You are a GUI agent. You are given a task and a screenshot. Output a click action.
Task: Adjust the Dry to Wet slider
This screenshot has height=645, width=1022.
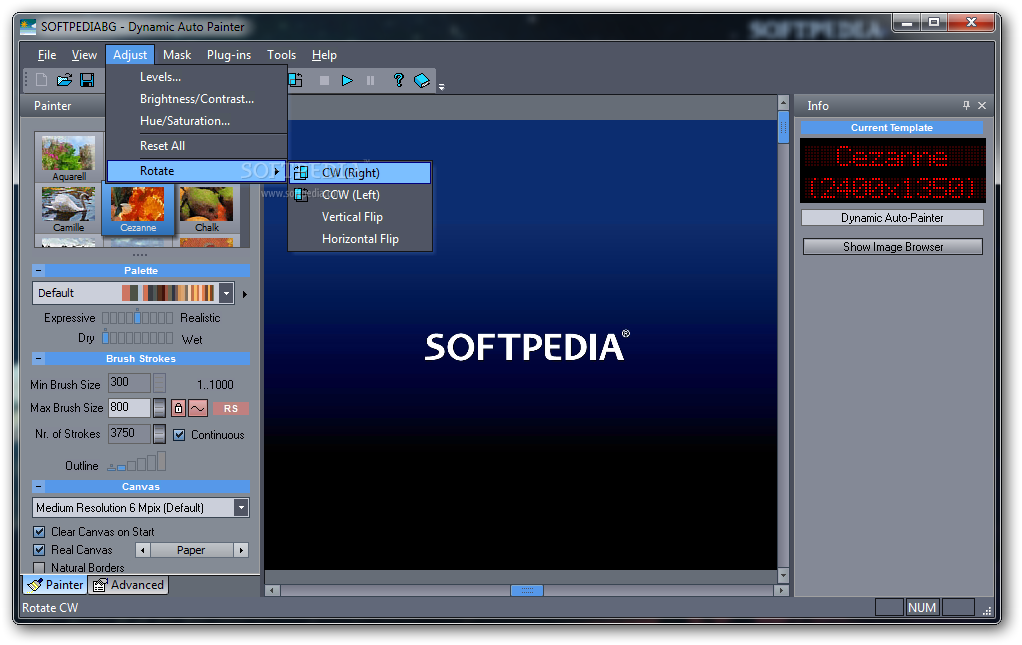click(x=138, y=338)
